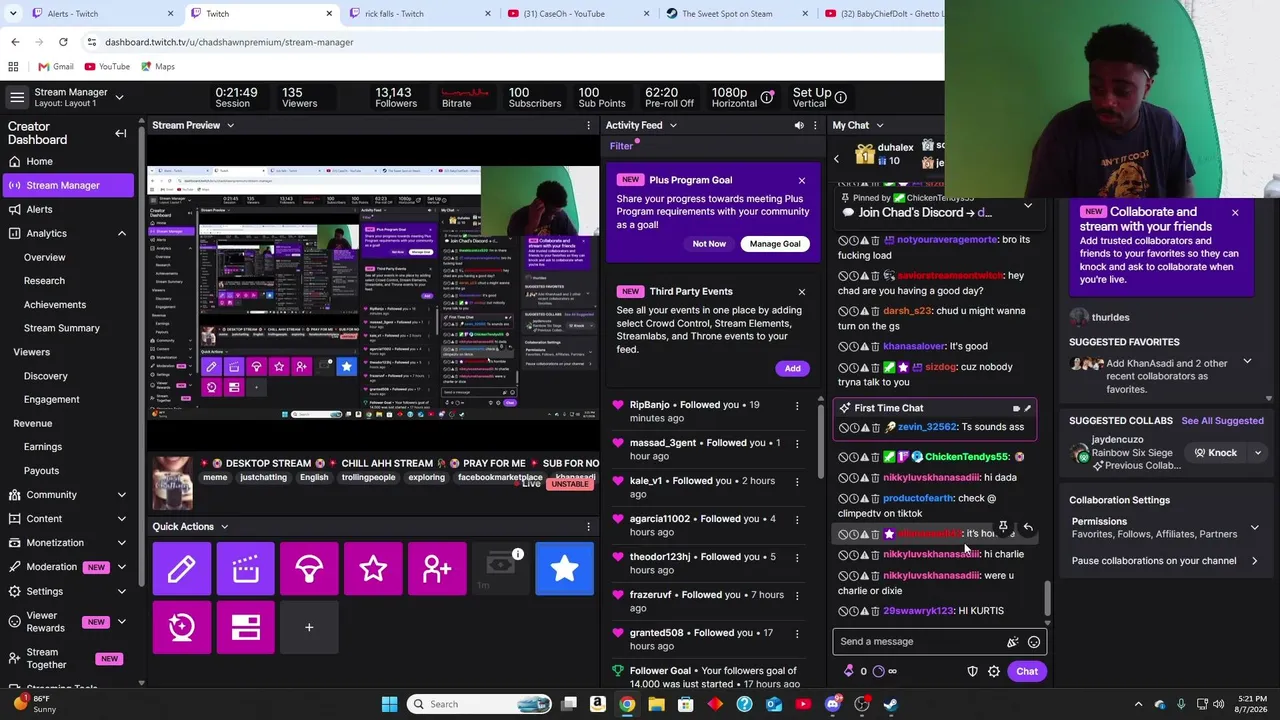Click the Clip quick action clapperboard tile
The height and width of the screenshot is (720, 1280).
point(245,568)
